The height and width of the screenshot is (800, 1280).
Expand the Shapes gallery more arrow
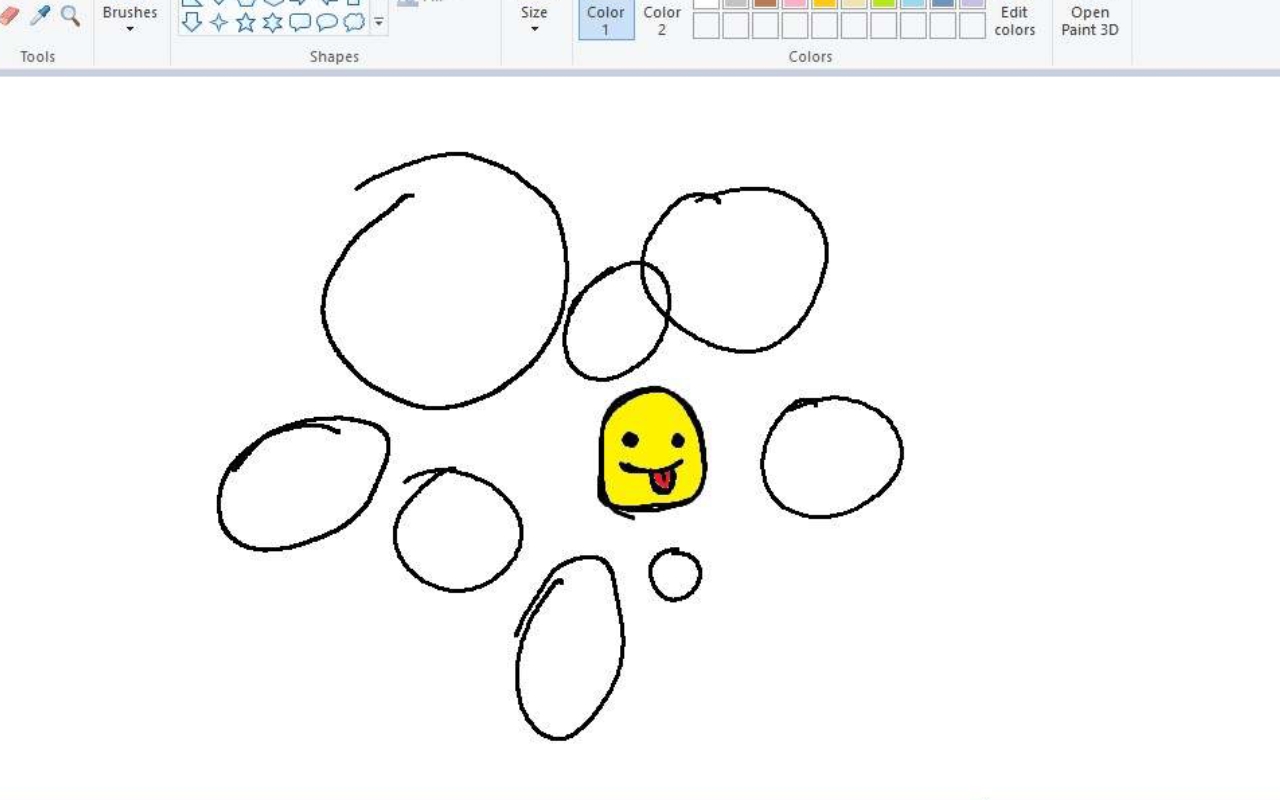click(x=379, y=22)
